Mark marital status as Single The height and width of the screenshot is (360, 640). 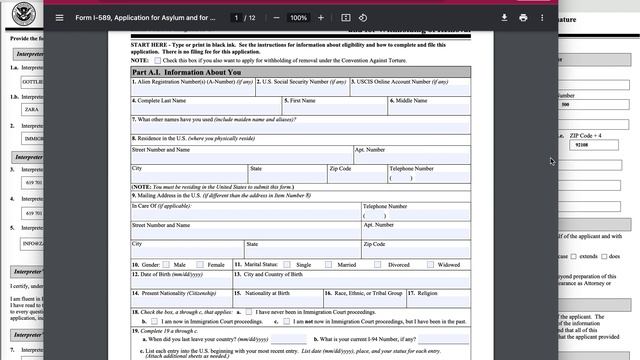pos(287,264)
